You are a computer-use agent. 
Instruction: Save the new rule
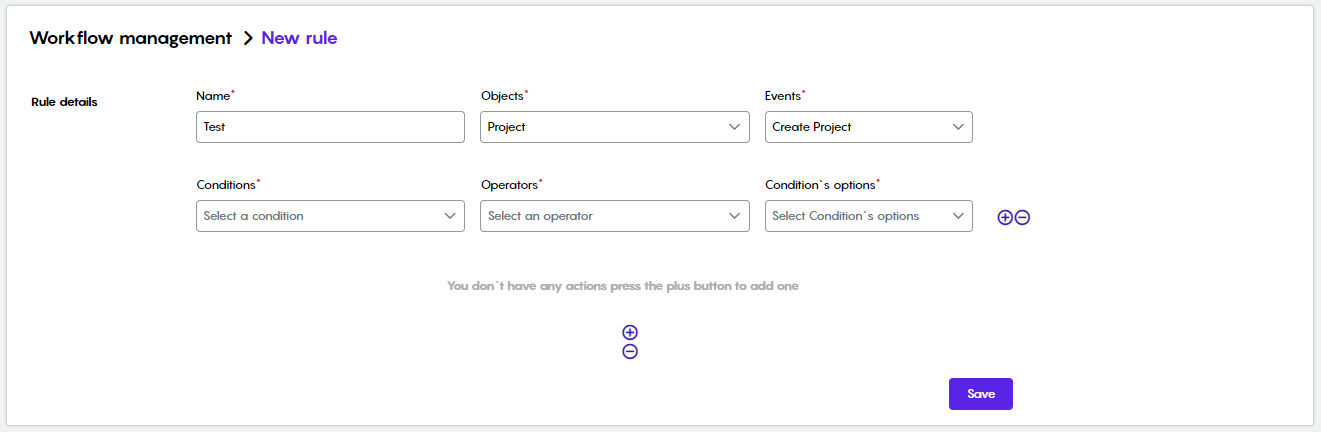coord(981,394)
